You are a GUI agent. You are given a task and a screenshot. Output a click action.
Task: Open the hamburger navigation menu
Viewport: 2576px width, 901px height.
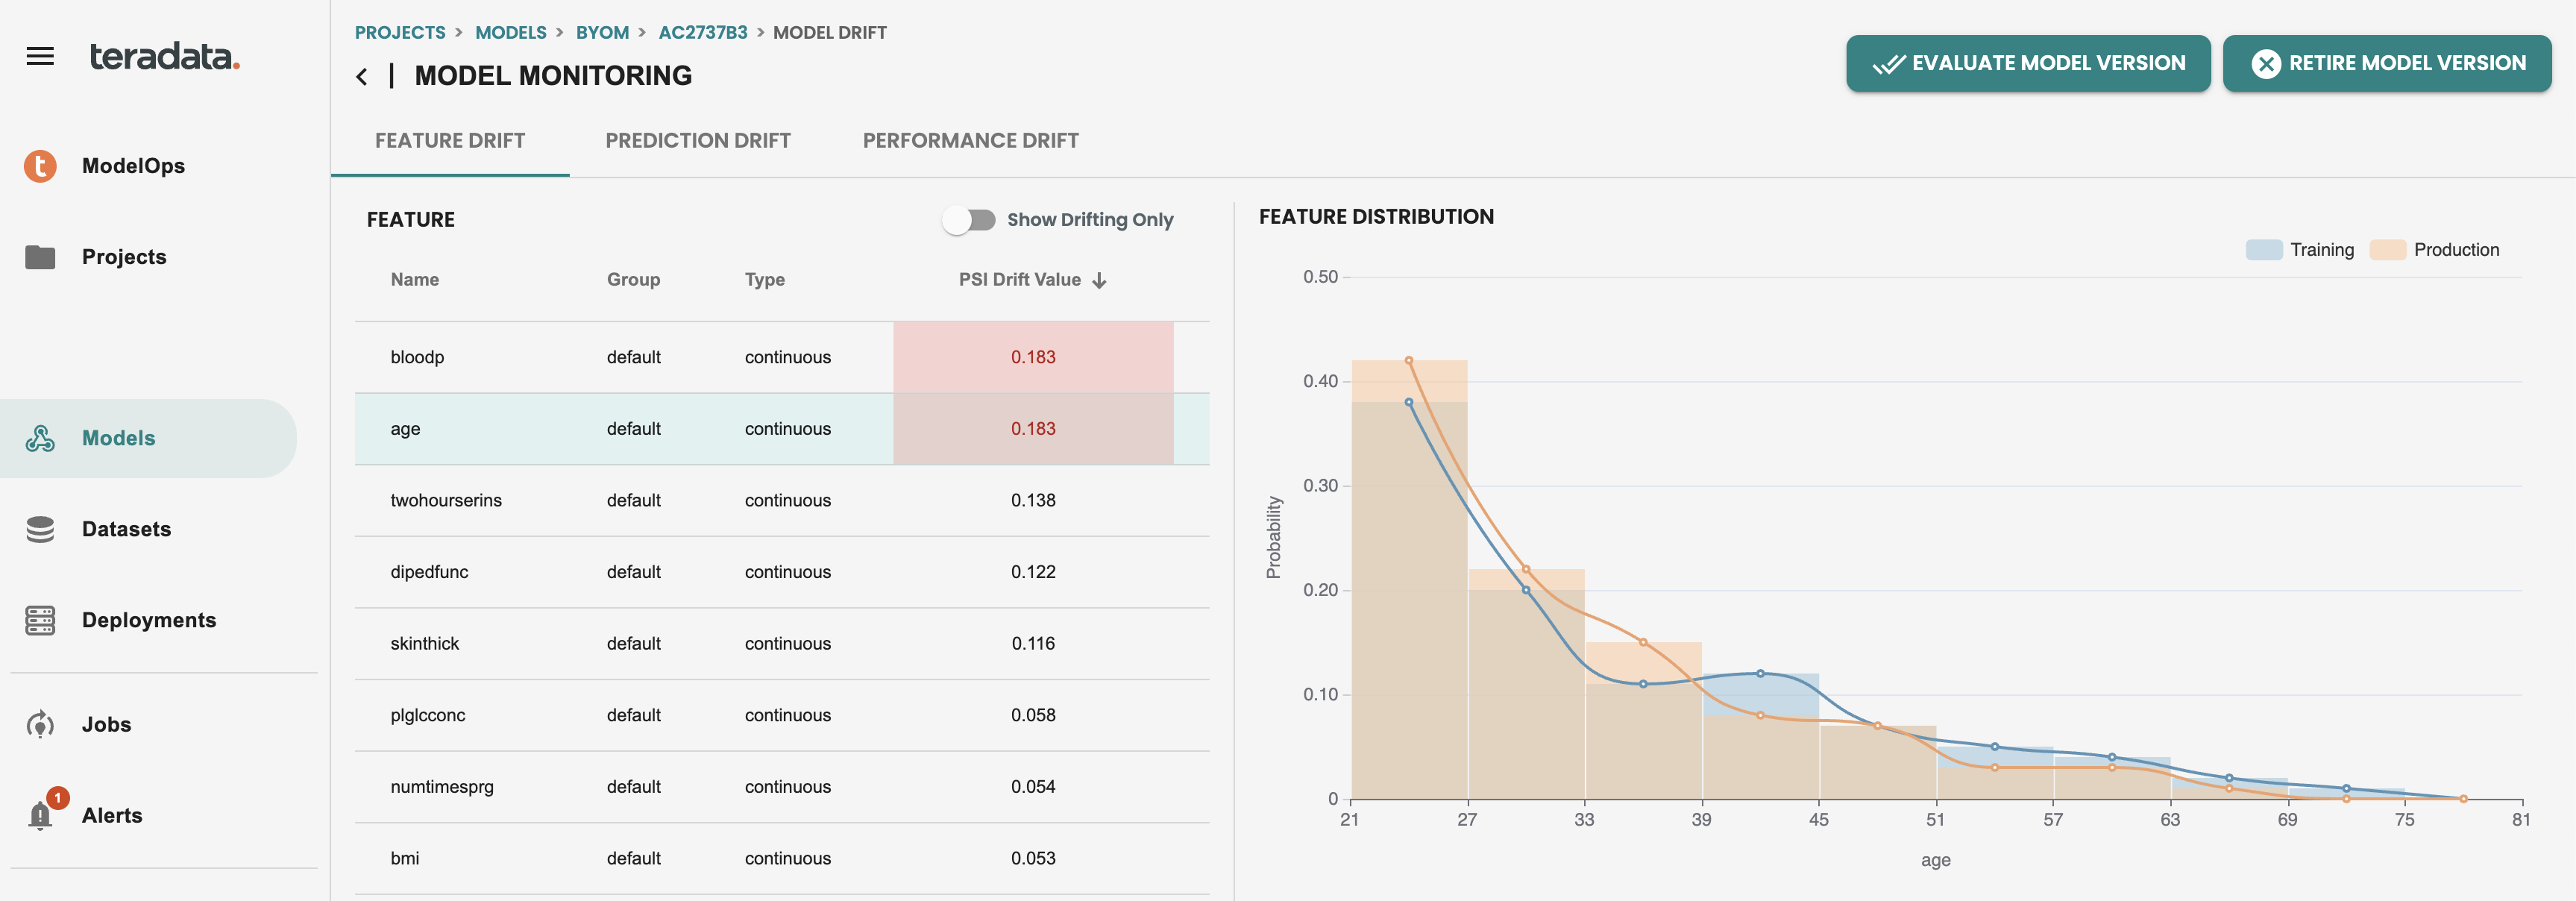coord(40,57)
